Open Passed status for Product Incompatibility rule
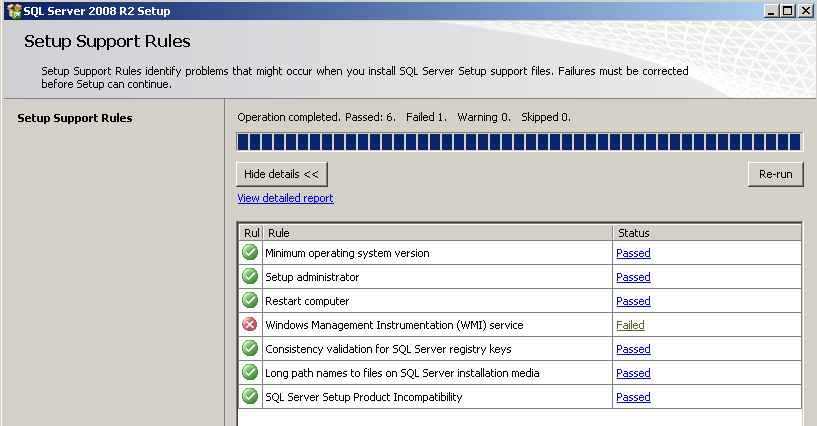This screenshot has width=817, height=426. [633, 397]
